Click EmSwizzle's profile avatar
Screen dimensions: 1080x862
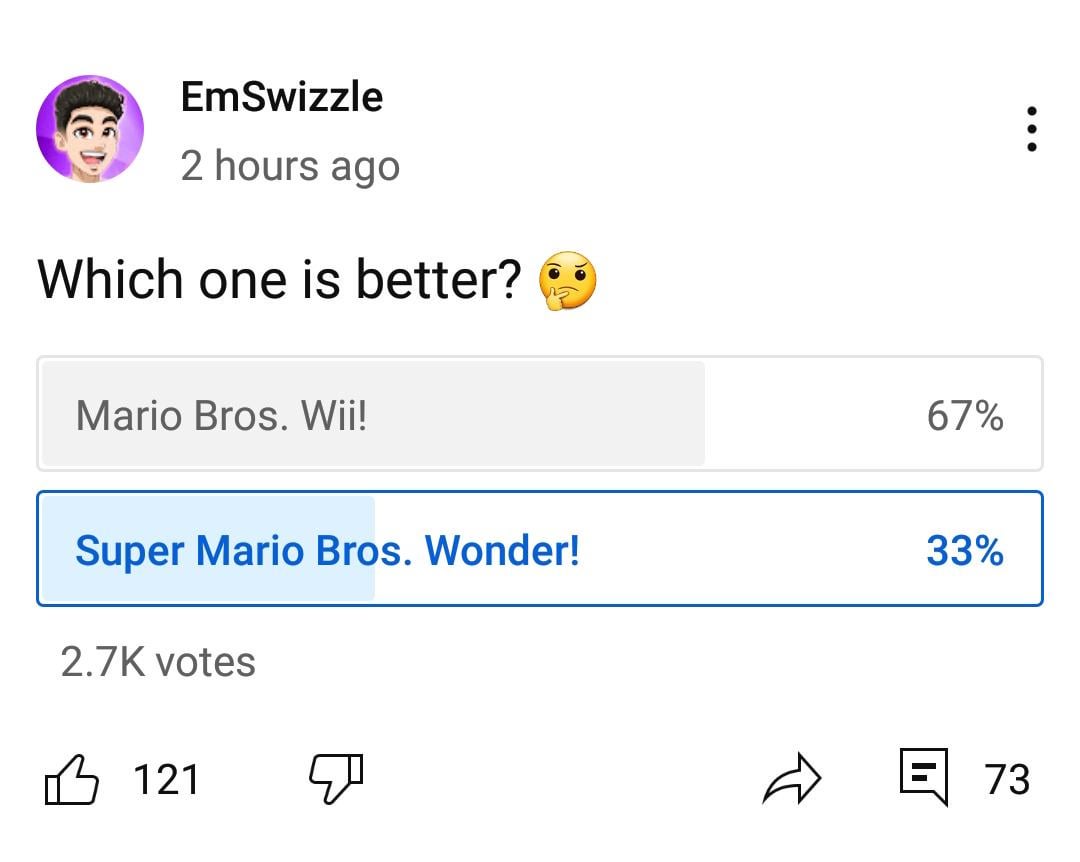tap(90, 130)
